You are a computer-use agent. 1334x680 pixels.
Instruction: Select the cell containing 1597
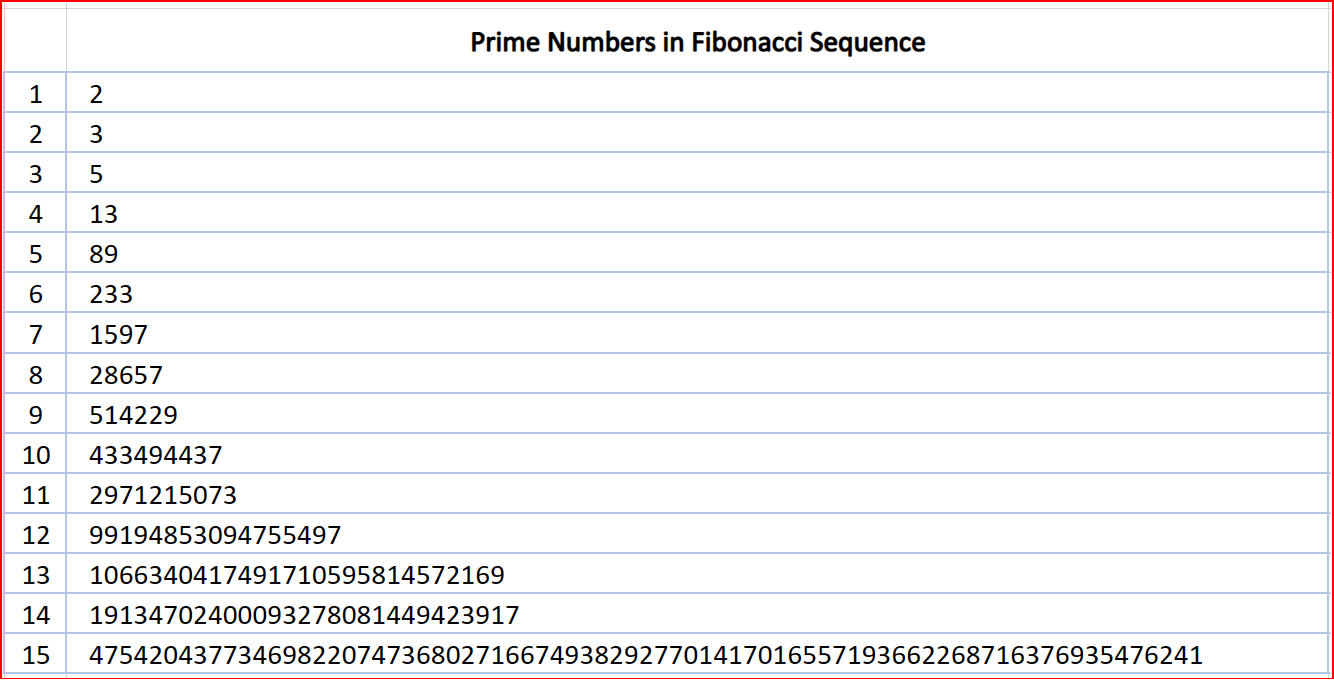(x=118, y=334)
